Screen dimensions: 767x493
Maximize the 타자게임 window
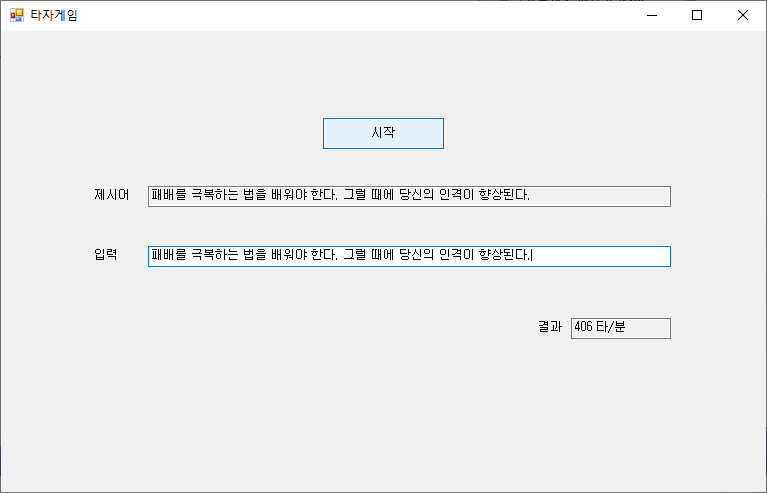coord(697,15)
